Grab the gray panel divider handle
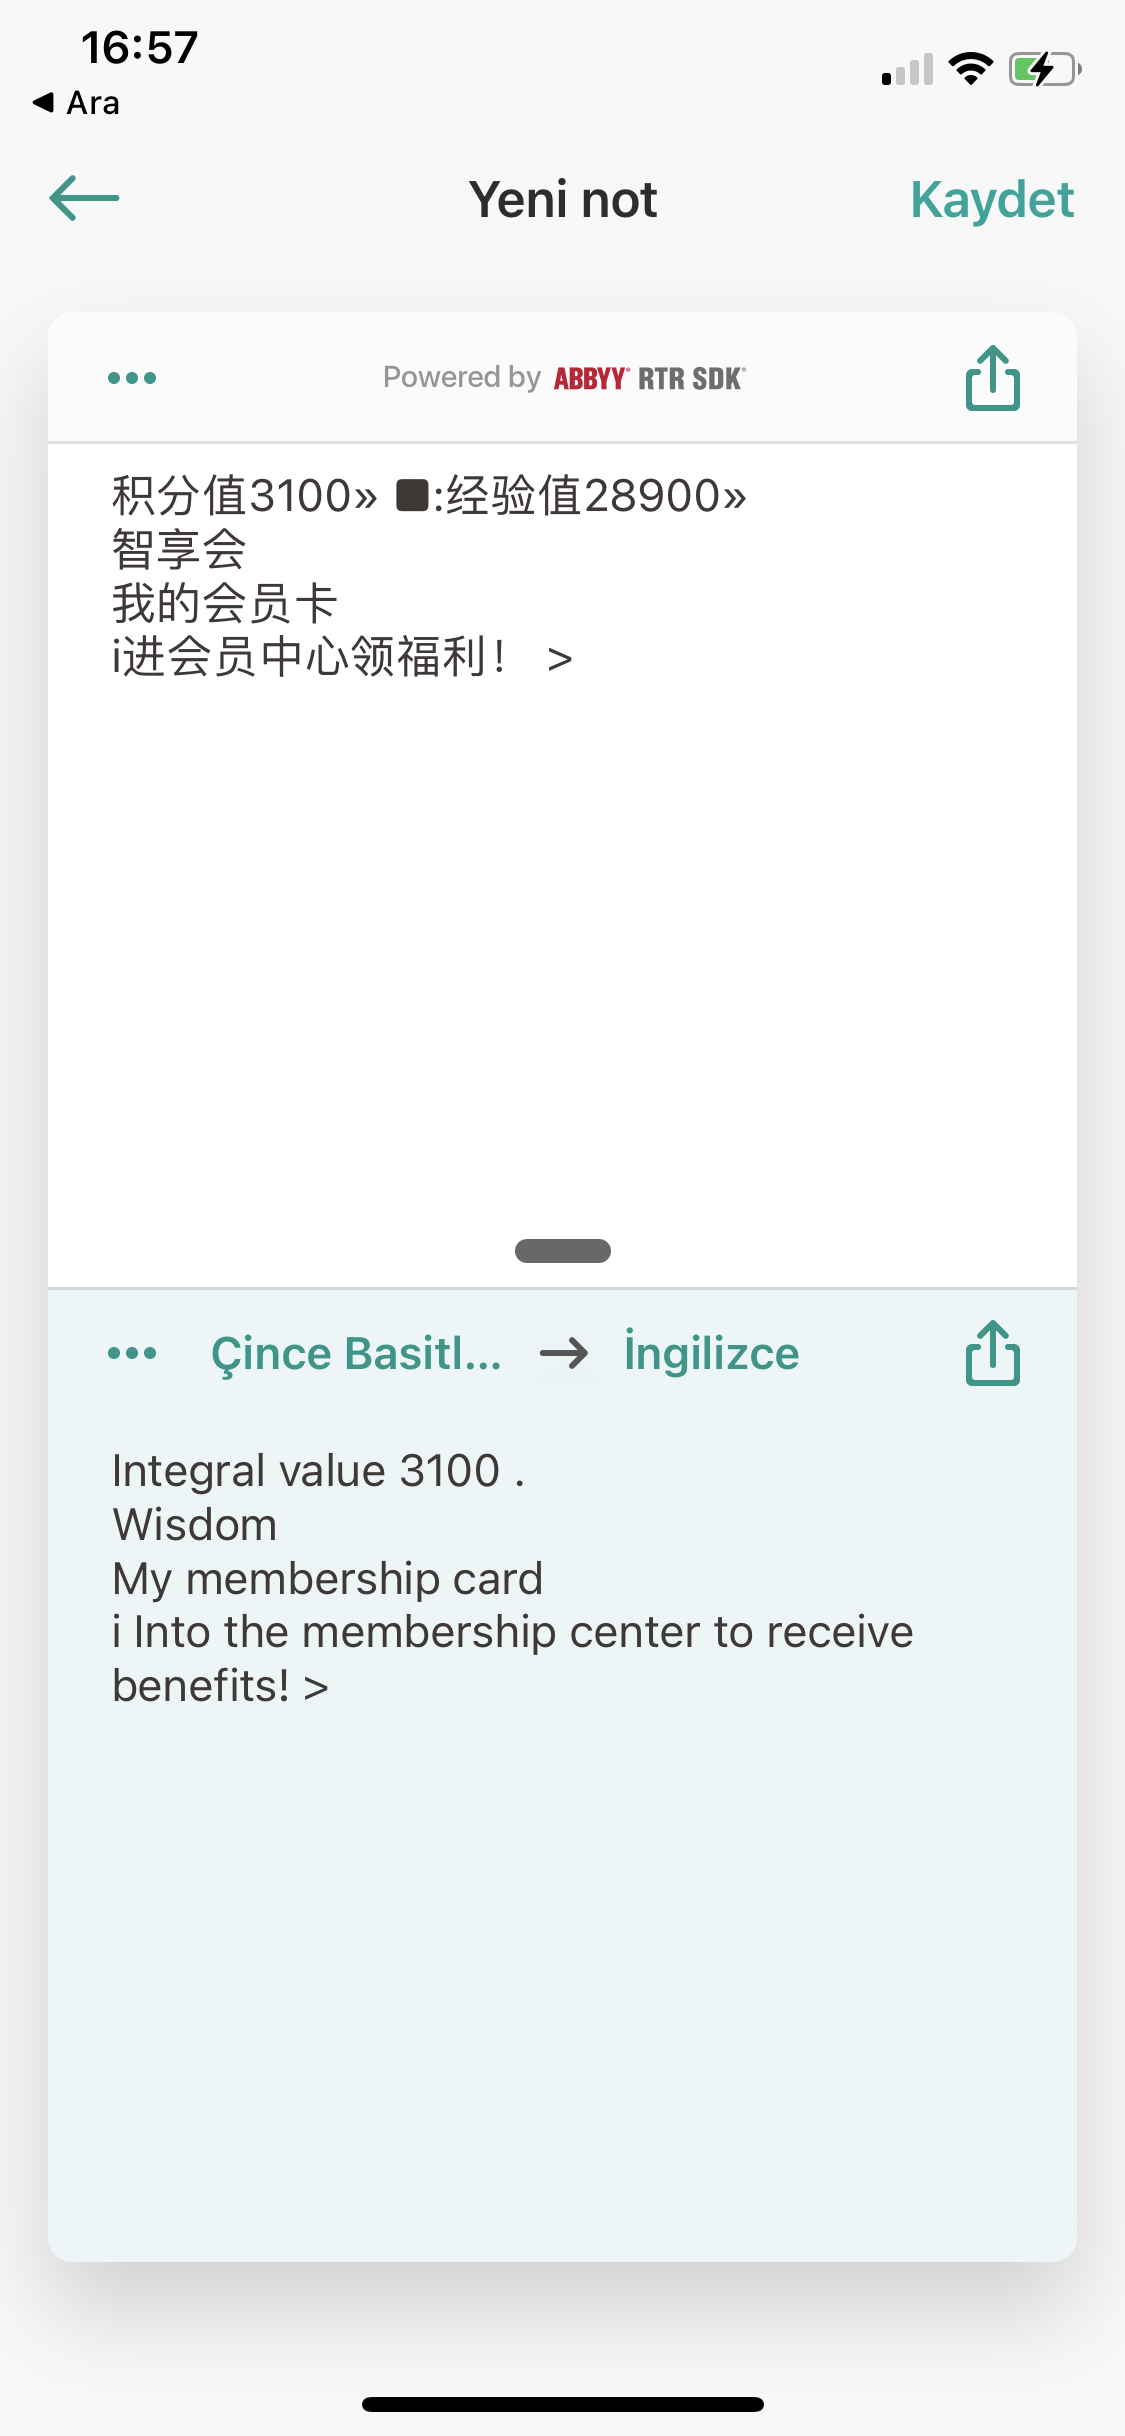Screen dimensions: 1125x2436 [x=563, y=1251]
